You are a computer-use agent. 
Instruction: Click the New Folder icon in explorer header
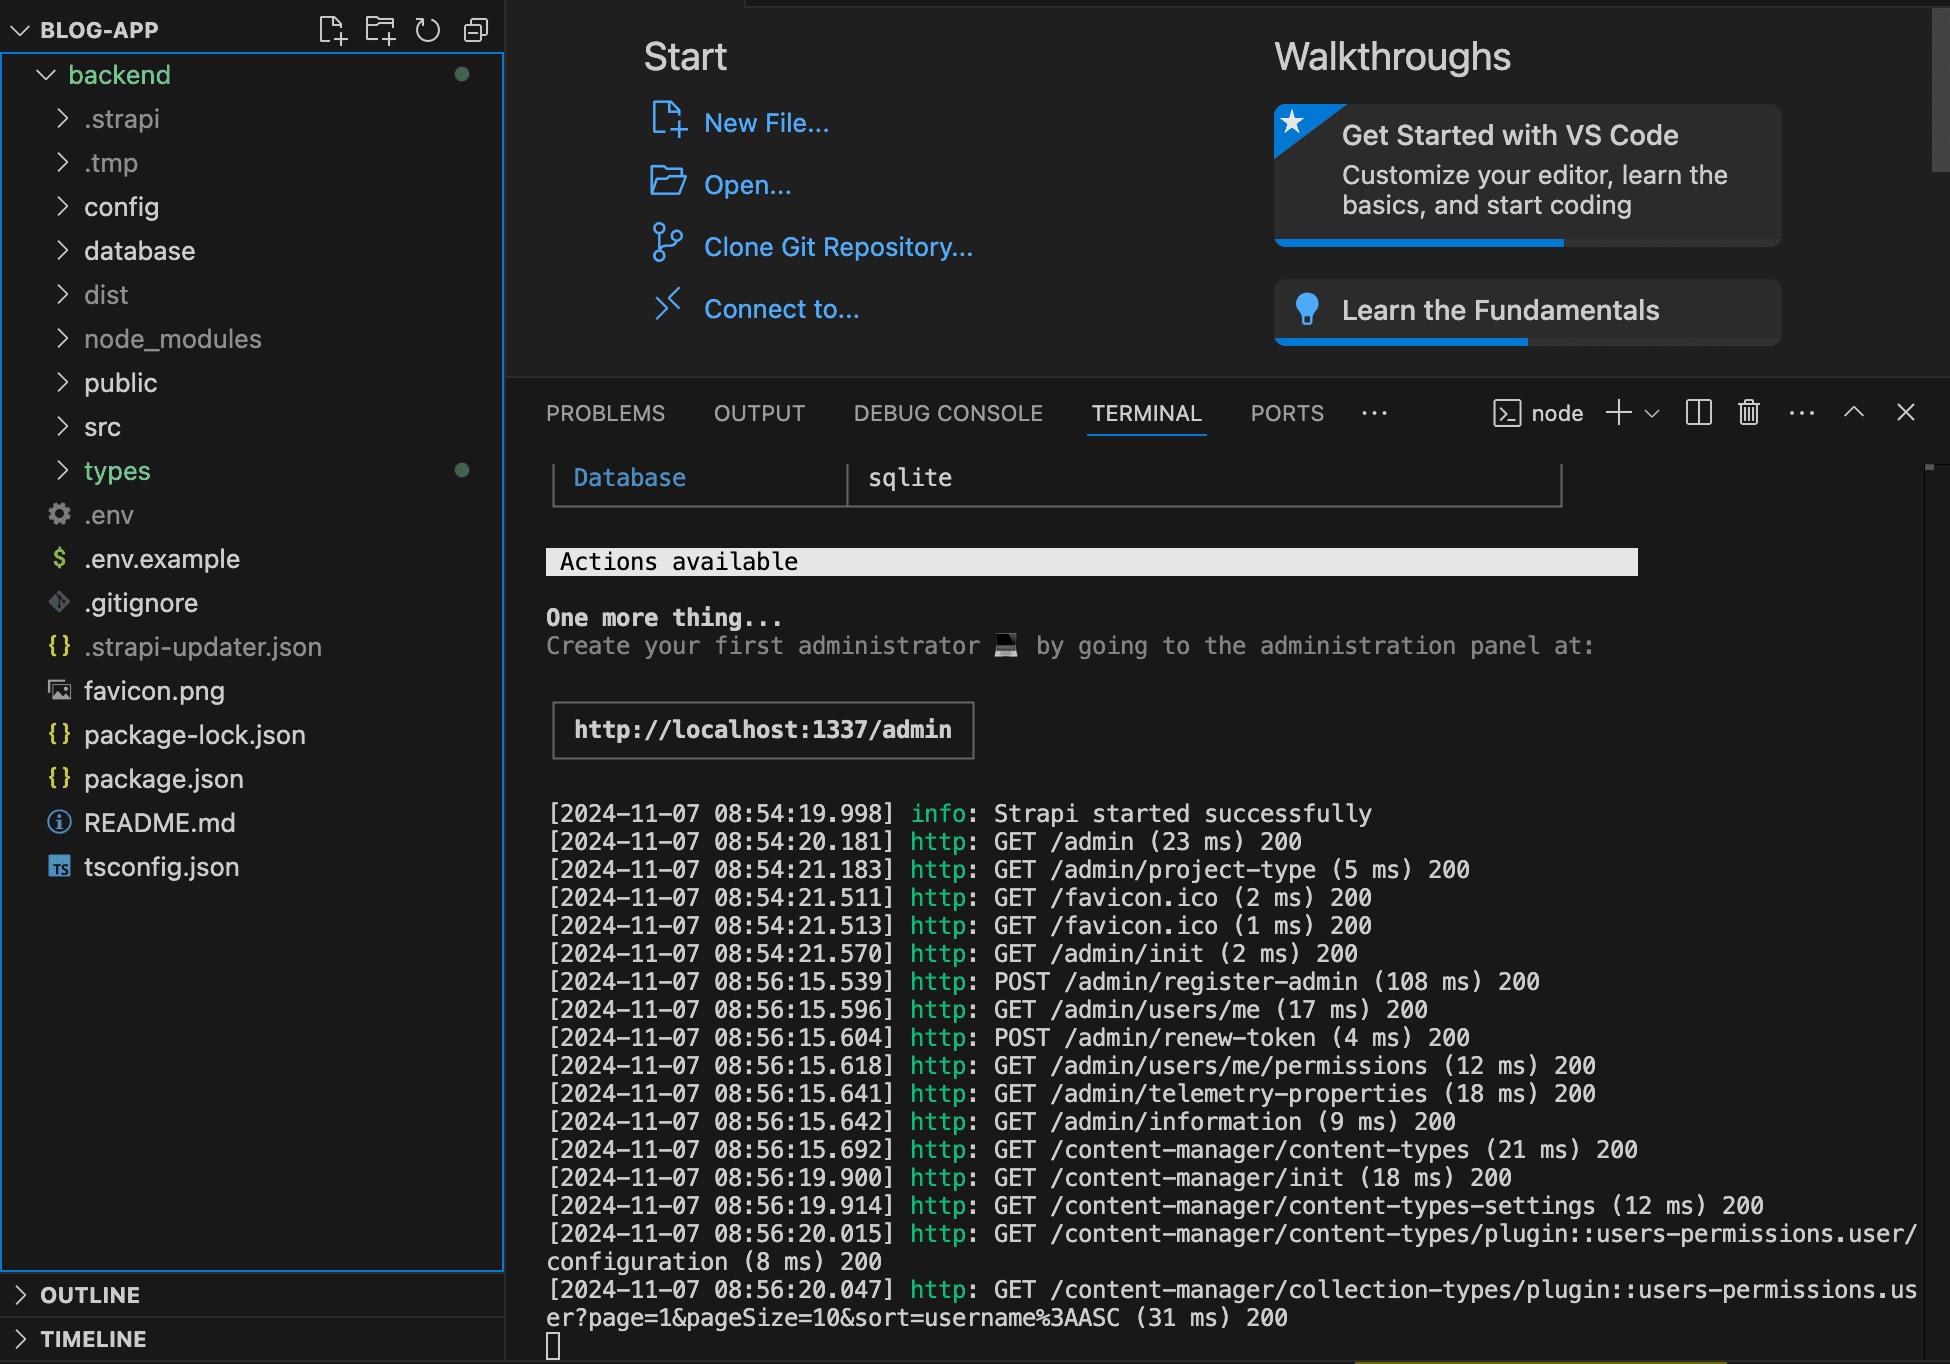point(380,30)
